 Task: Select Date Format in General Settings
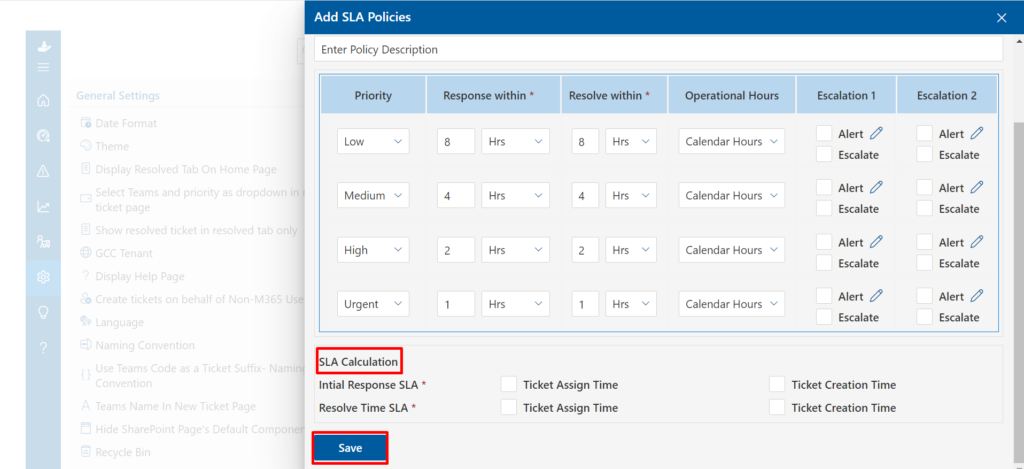(x=125, y=123)
